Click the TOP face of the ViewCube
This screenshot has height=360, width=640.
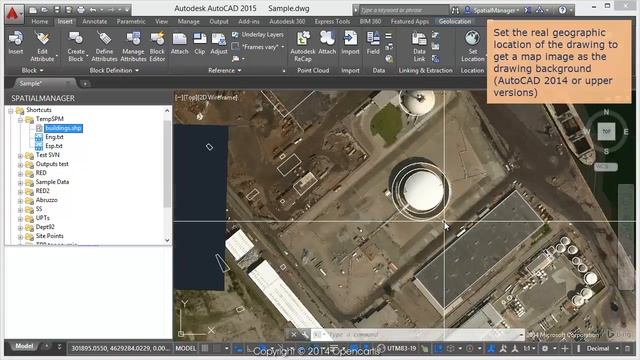point(606,131)
